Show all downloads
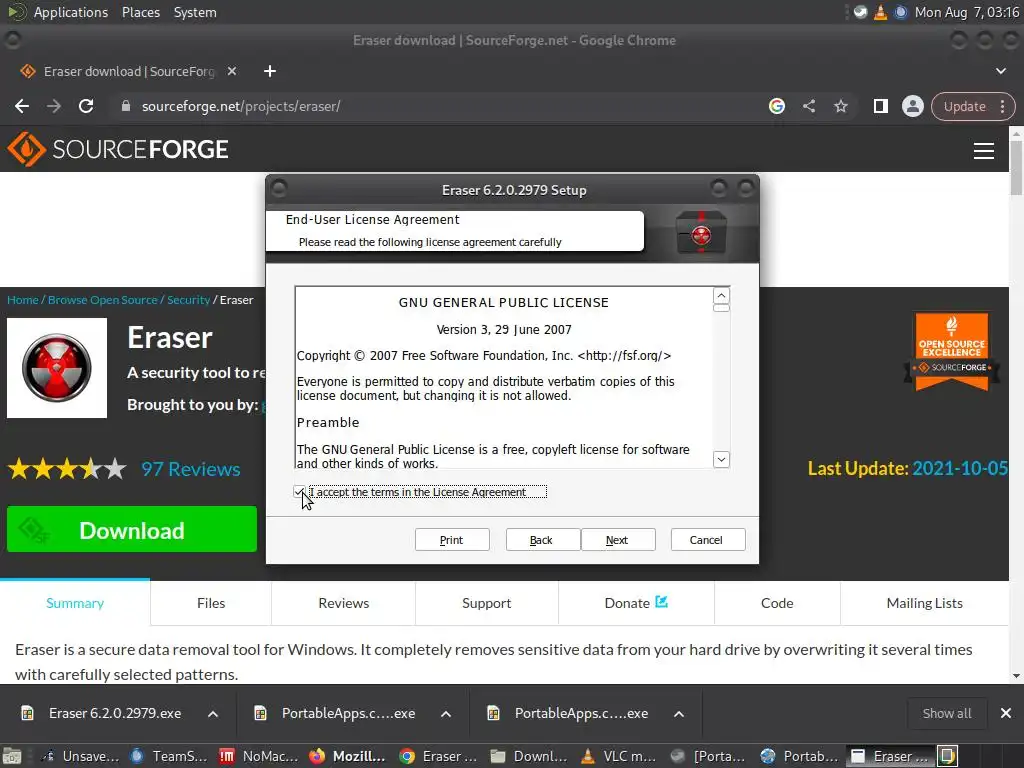Screen dimensions: 1024x768 [x=947, y=714]
